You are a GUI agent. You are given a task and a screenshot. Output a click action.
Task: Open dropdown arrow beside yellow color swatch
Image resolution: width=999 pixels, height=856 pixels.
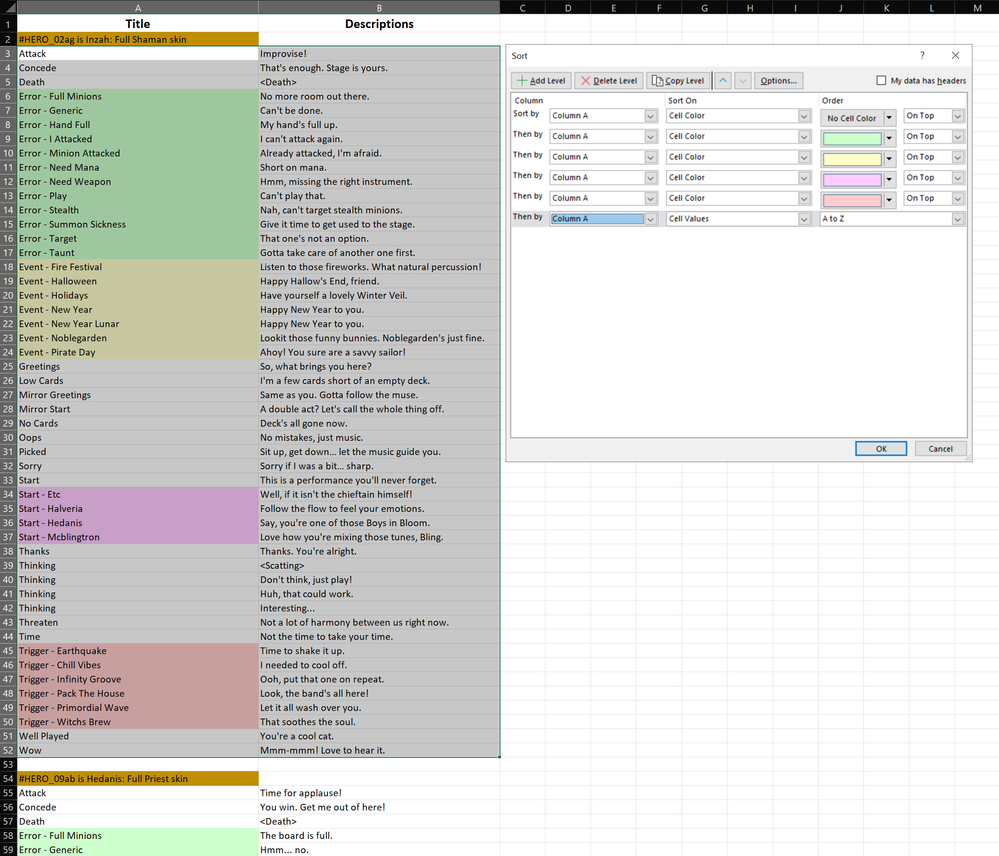click(889, 159)
